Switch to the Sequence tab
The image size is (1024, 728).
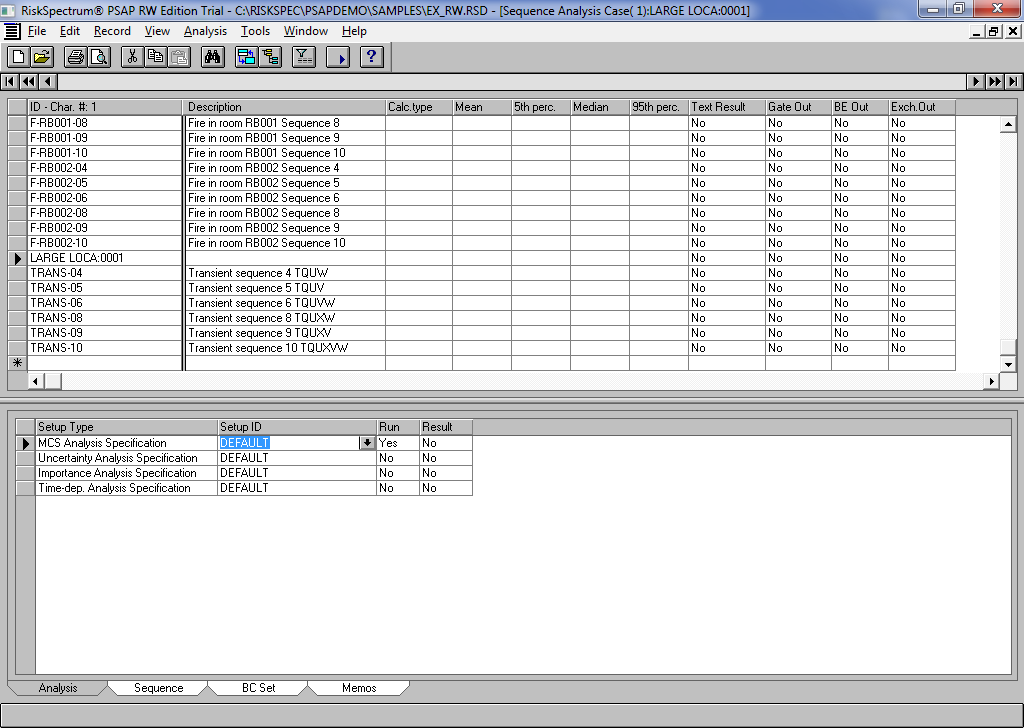158,688
